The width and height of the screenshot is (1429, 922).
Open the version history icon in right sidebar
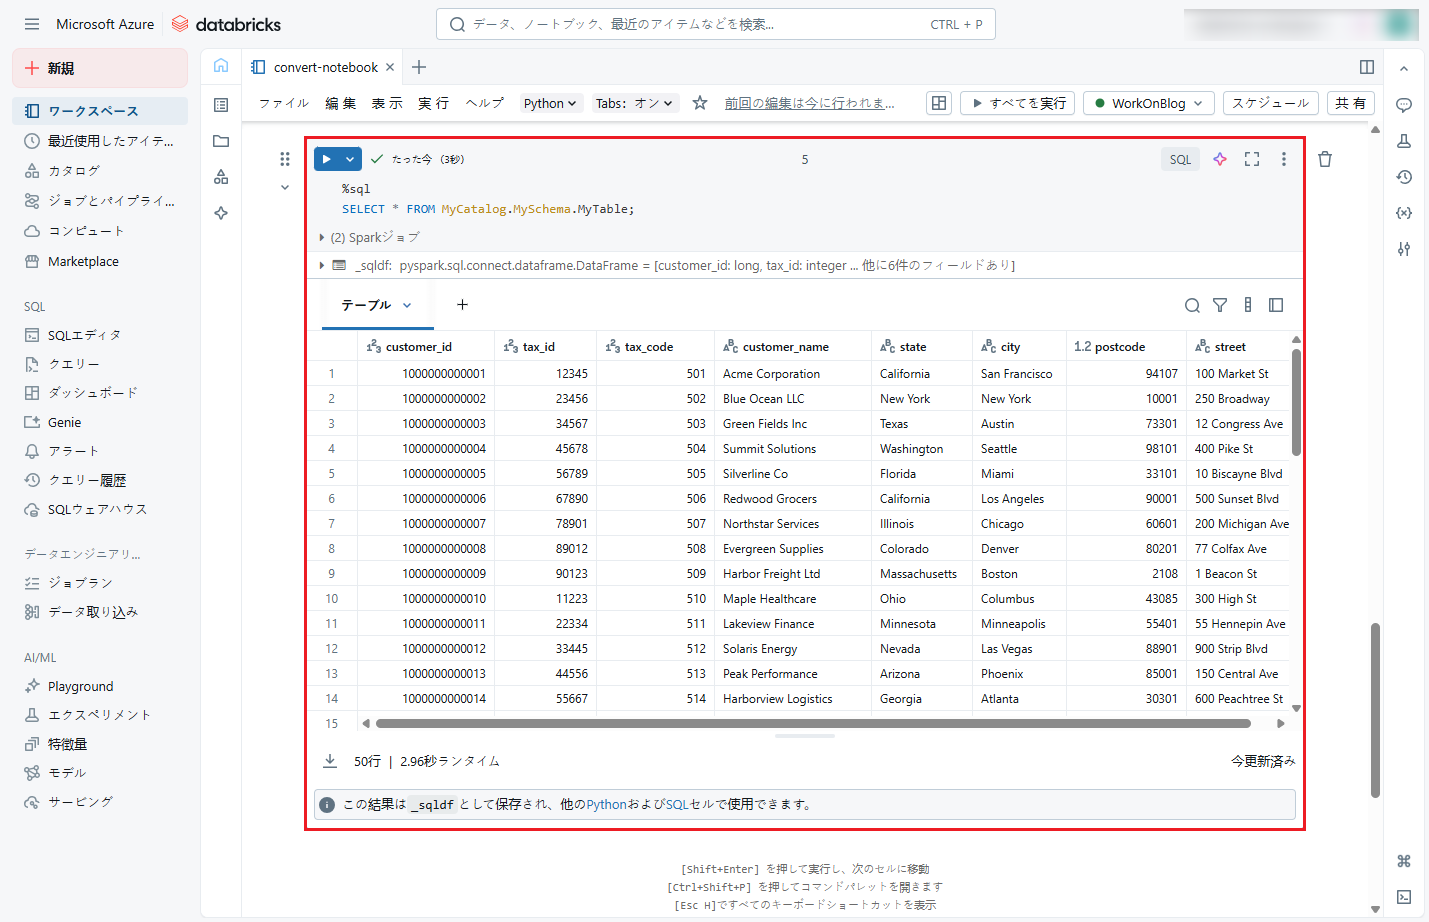[x=1404, y=177]
